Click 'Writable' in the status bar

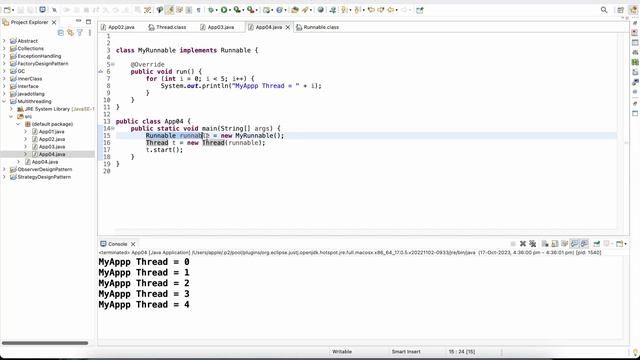pyautogui.click(x=342, y=351)
